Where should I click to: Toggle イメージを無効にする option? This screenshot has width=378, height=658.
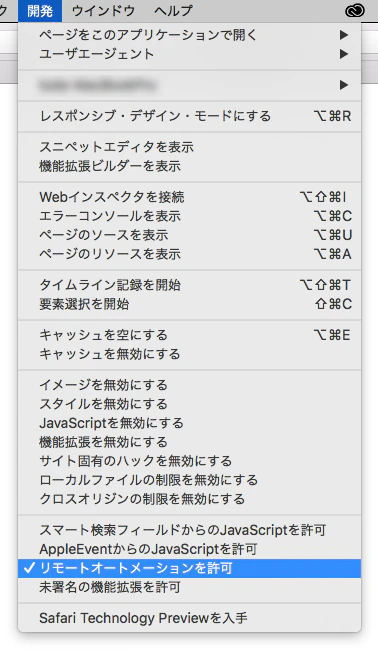coord(189,385)
